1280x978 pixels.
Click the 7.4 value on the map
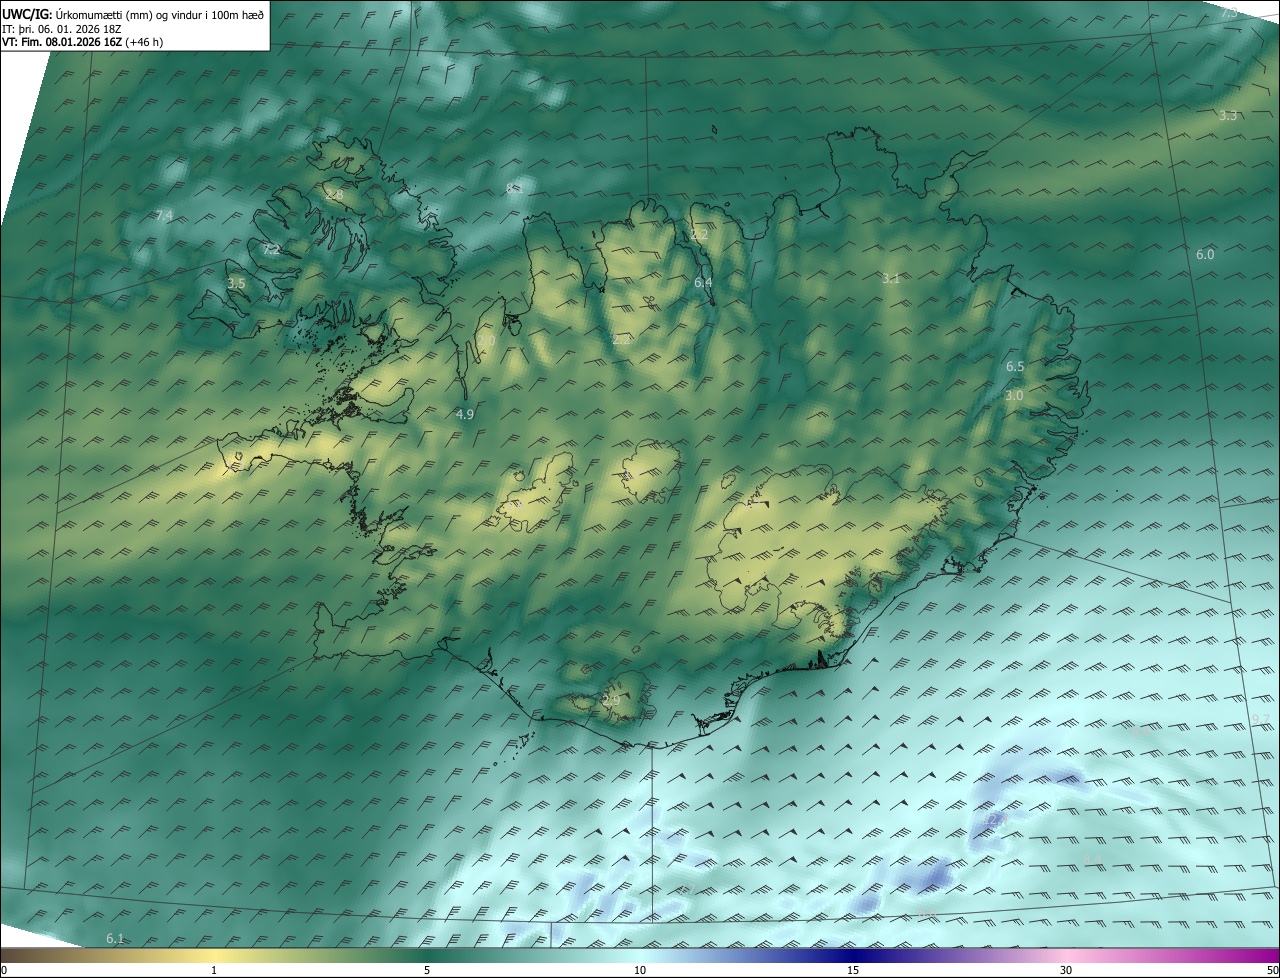[x=165, y=216]
